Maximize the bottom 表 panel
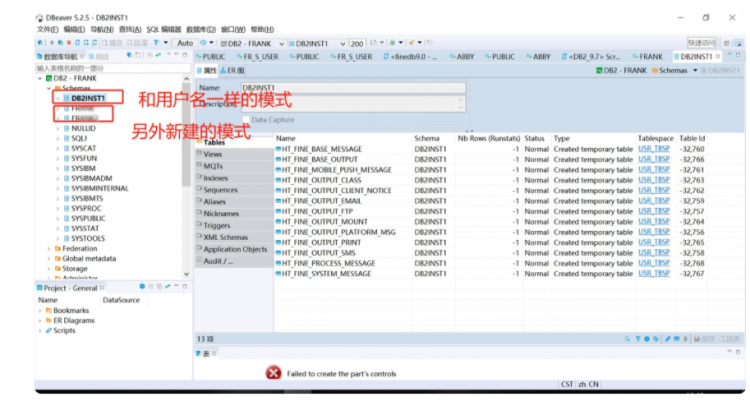The height and width of the screenshot is (406, 750). 738,352
